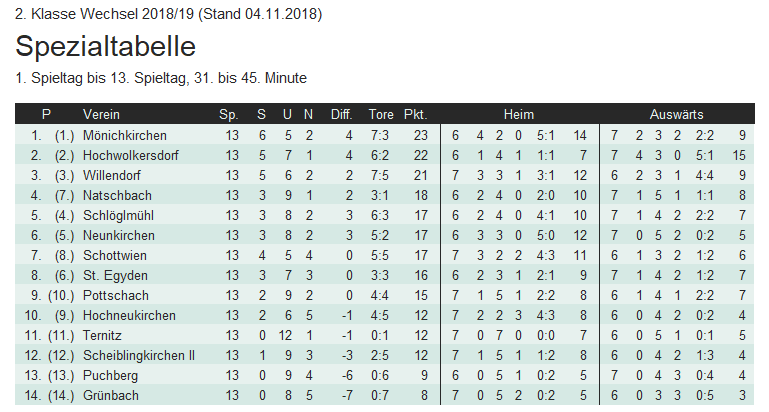Select Pottschach in the standings

pyautogui.click(x=114, y=295)
